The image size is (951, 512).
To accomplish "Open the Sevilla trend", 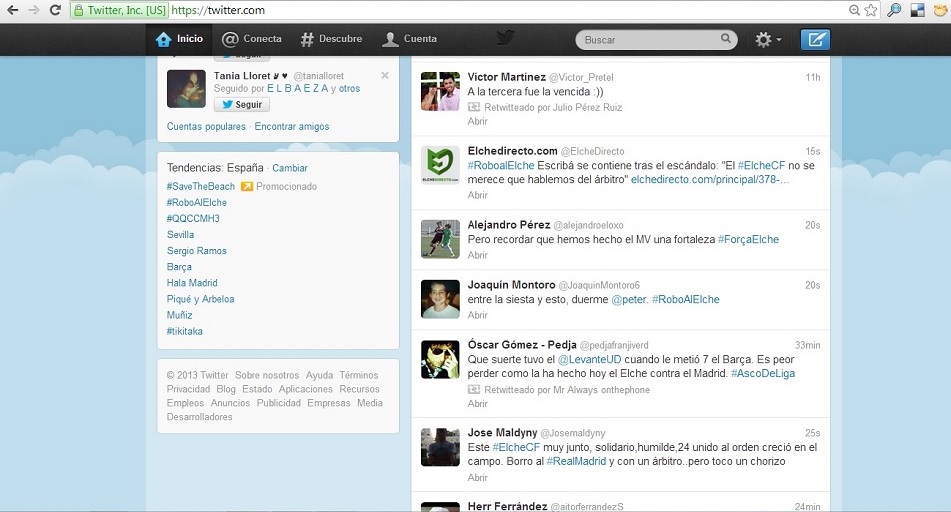I will point(180,235).
